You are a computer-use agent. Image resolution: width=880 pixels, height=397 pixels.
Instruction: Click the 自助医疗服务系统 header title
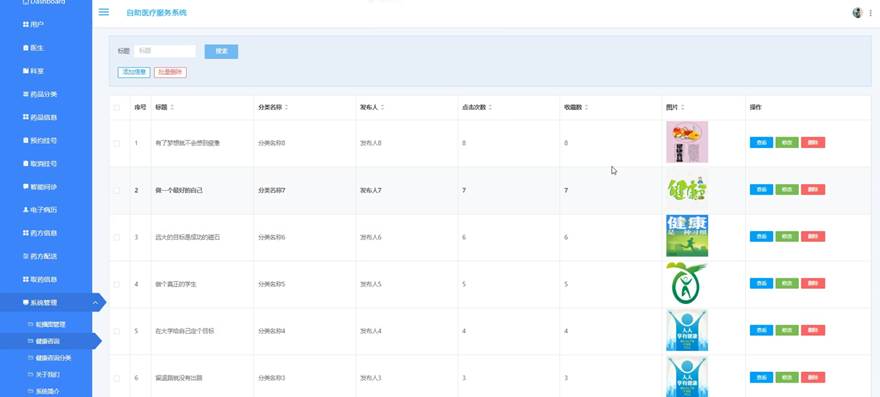157,12
